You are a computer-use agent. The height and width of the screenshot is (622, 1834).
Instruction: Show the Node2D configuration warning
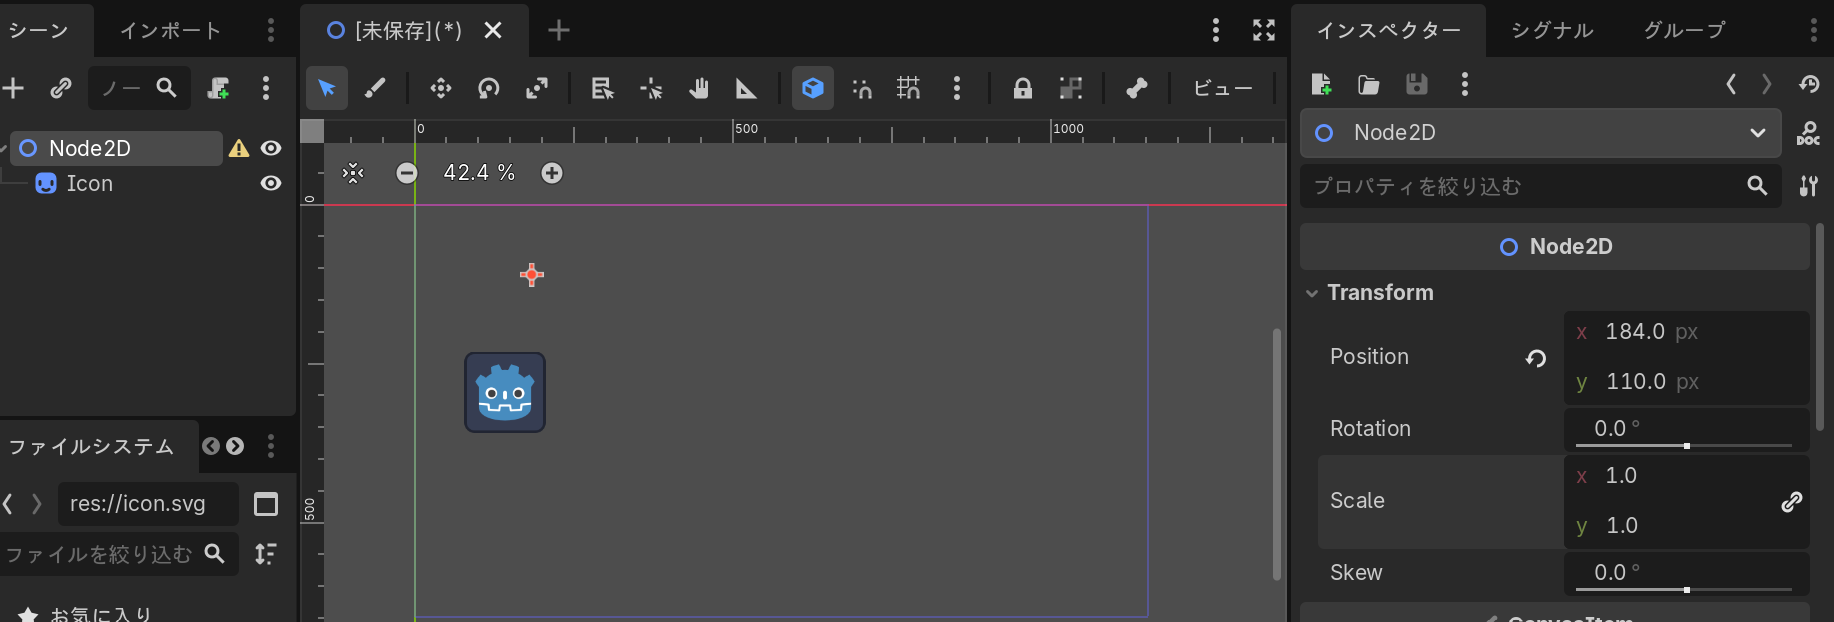[x=239, y=148]
